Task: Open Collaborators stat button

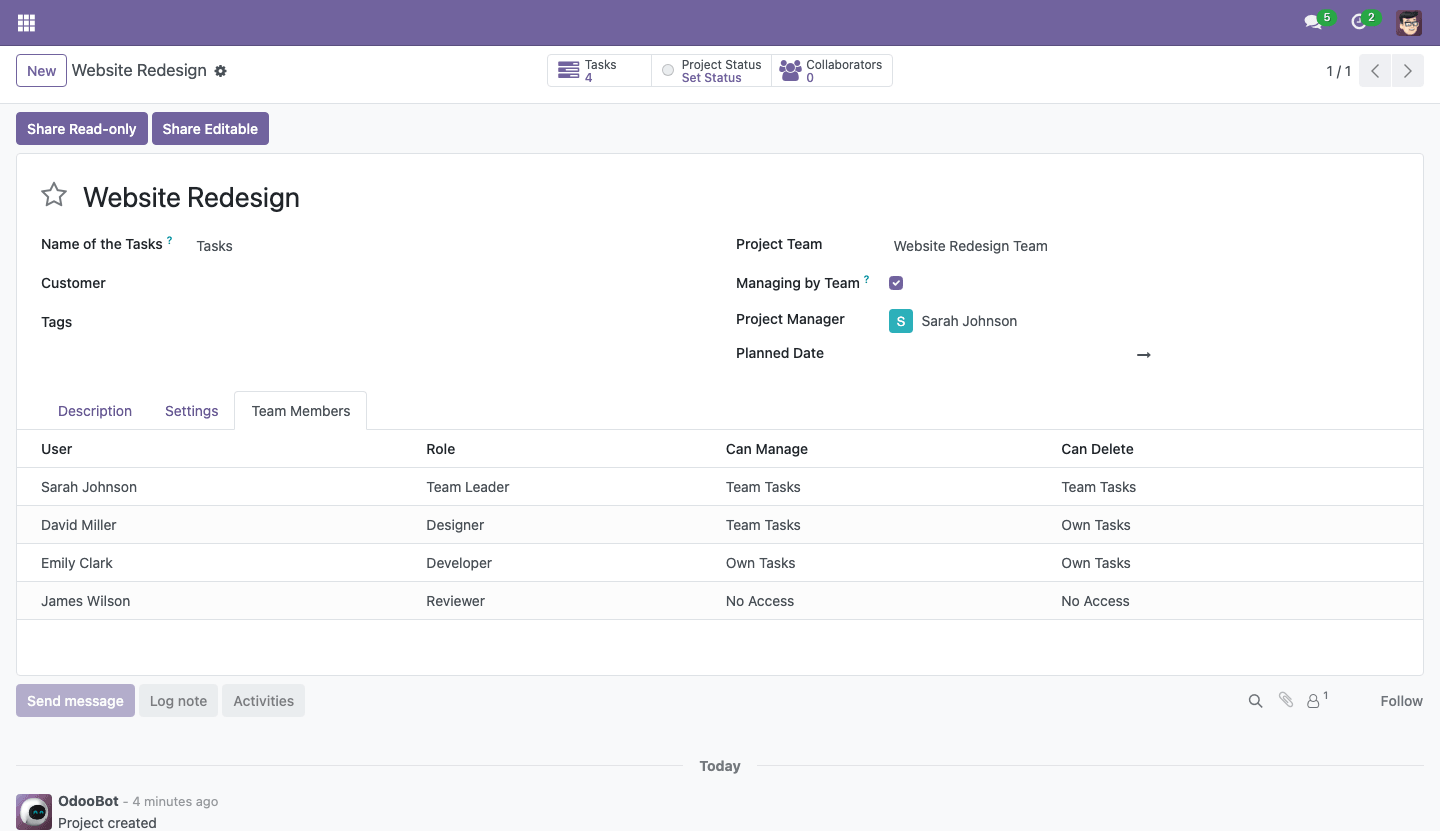Action: pyautogui.click(x=832, y=71)
